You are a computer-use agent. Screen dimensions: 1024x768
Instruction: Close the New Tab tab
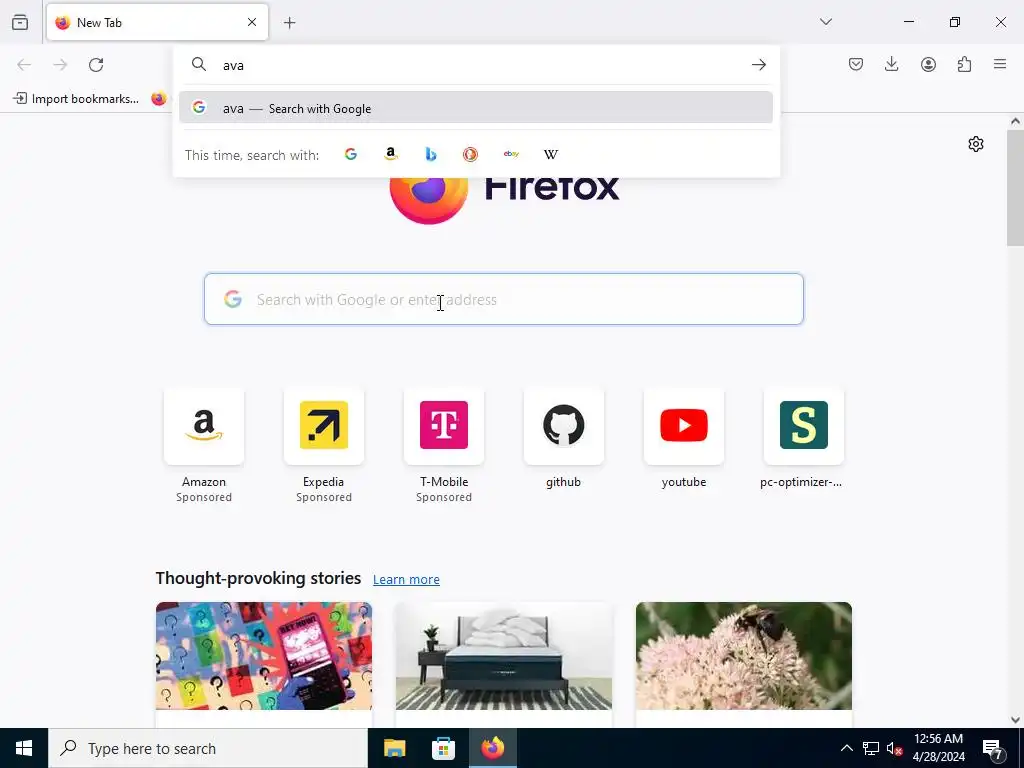[x=252, y=22]
